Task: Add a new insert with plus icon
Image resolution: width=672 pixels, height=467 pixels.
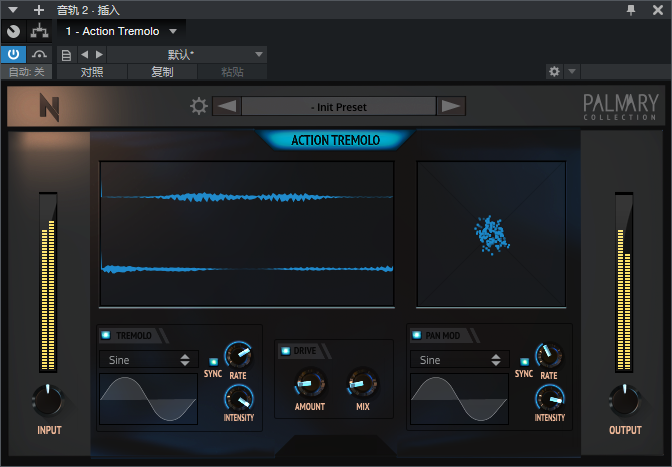Action: 39,10
